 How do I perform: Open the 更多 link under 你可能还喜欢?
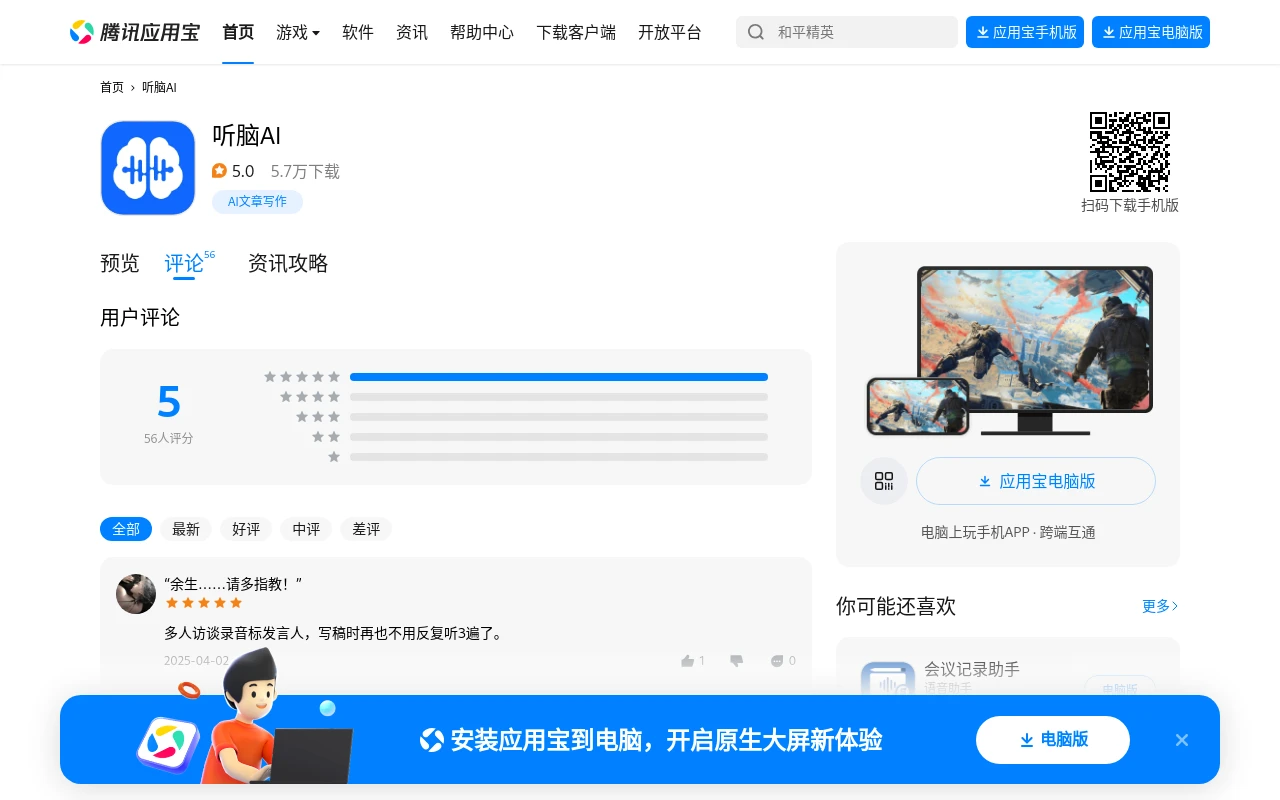(x=1155, y=606)
